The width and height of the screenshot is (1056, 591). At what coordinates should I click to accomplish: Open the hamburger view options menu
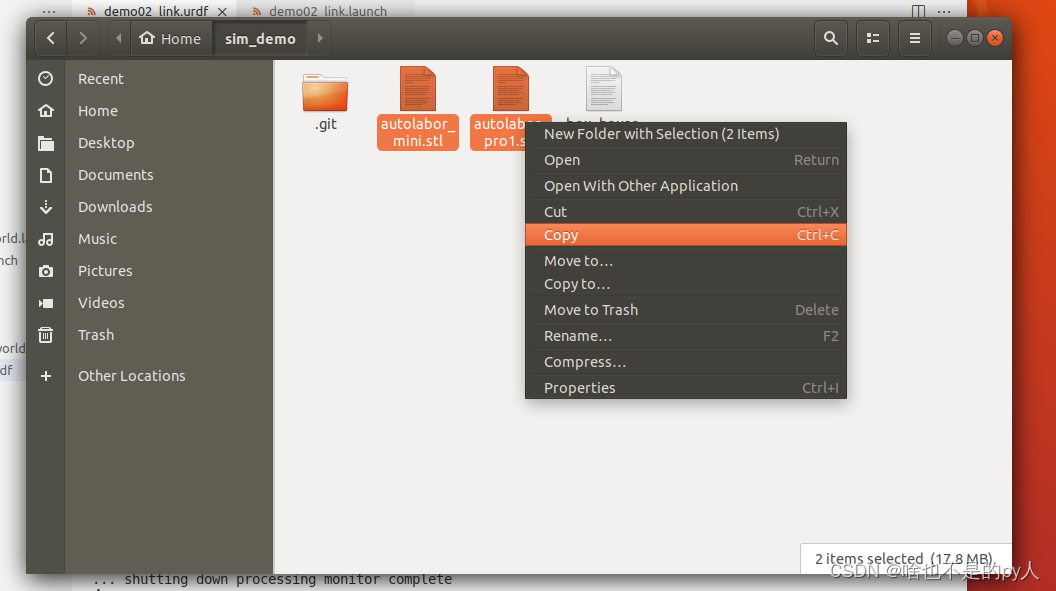click(915, 38)
